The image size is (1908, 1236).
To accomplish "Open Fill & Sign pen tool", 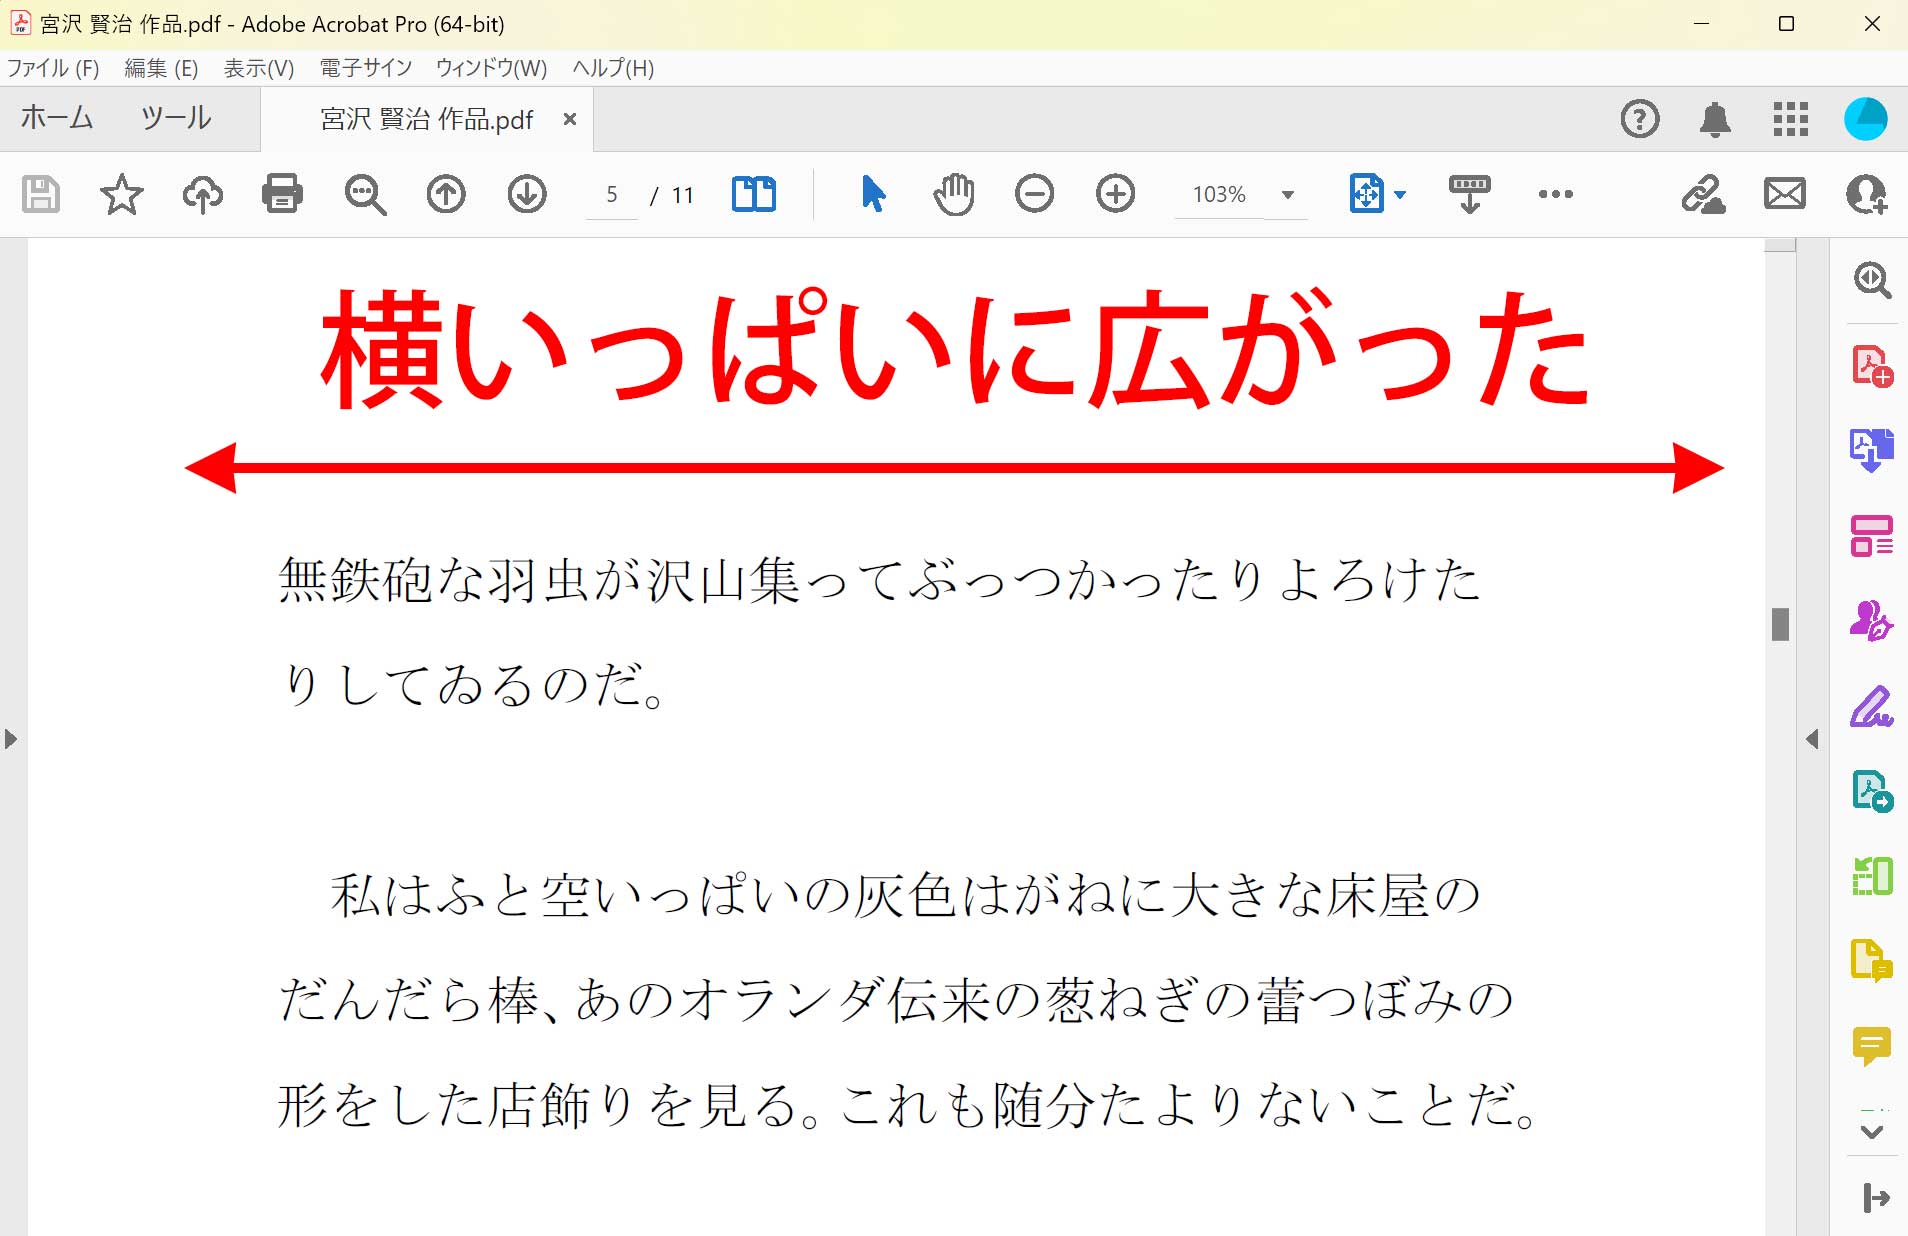I will pyautogui.click(x=1872, y=707).
